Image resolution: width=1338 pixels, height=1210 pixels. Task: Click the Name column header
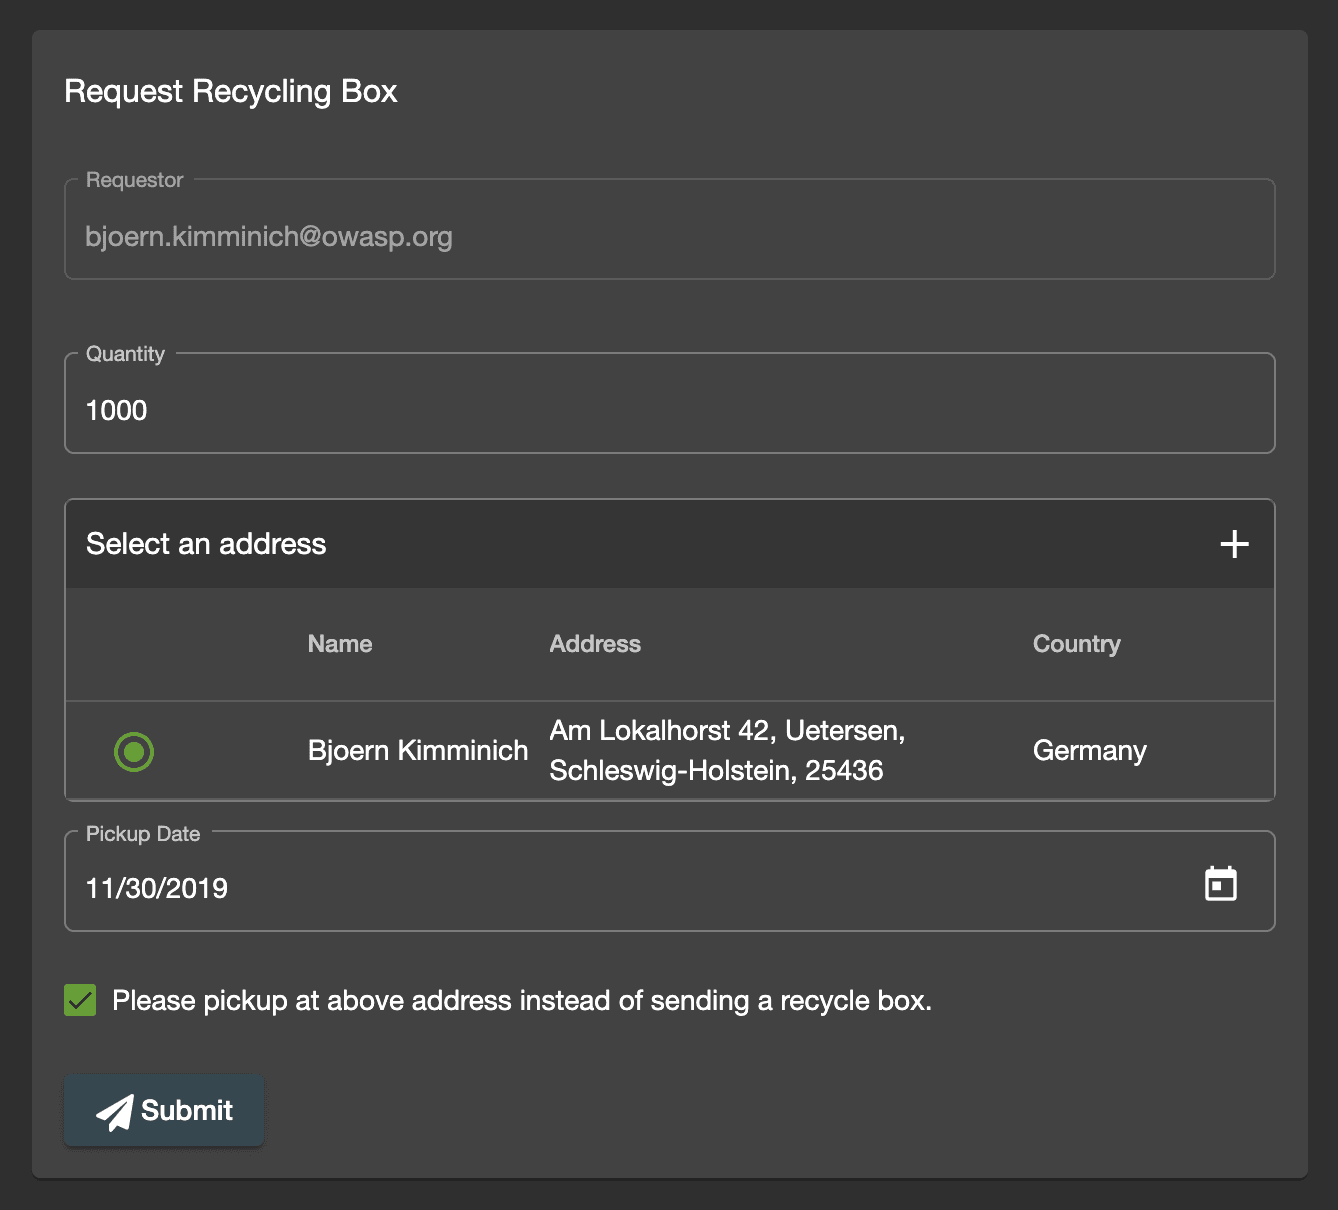pyautogui.click(x=340, y=644)
